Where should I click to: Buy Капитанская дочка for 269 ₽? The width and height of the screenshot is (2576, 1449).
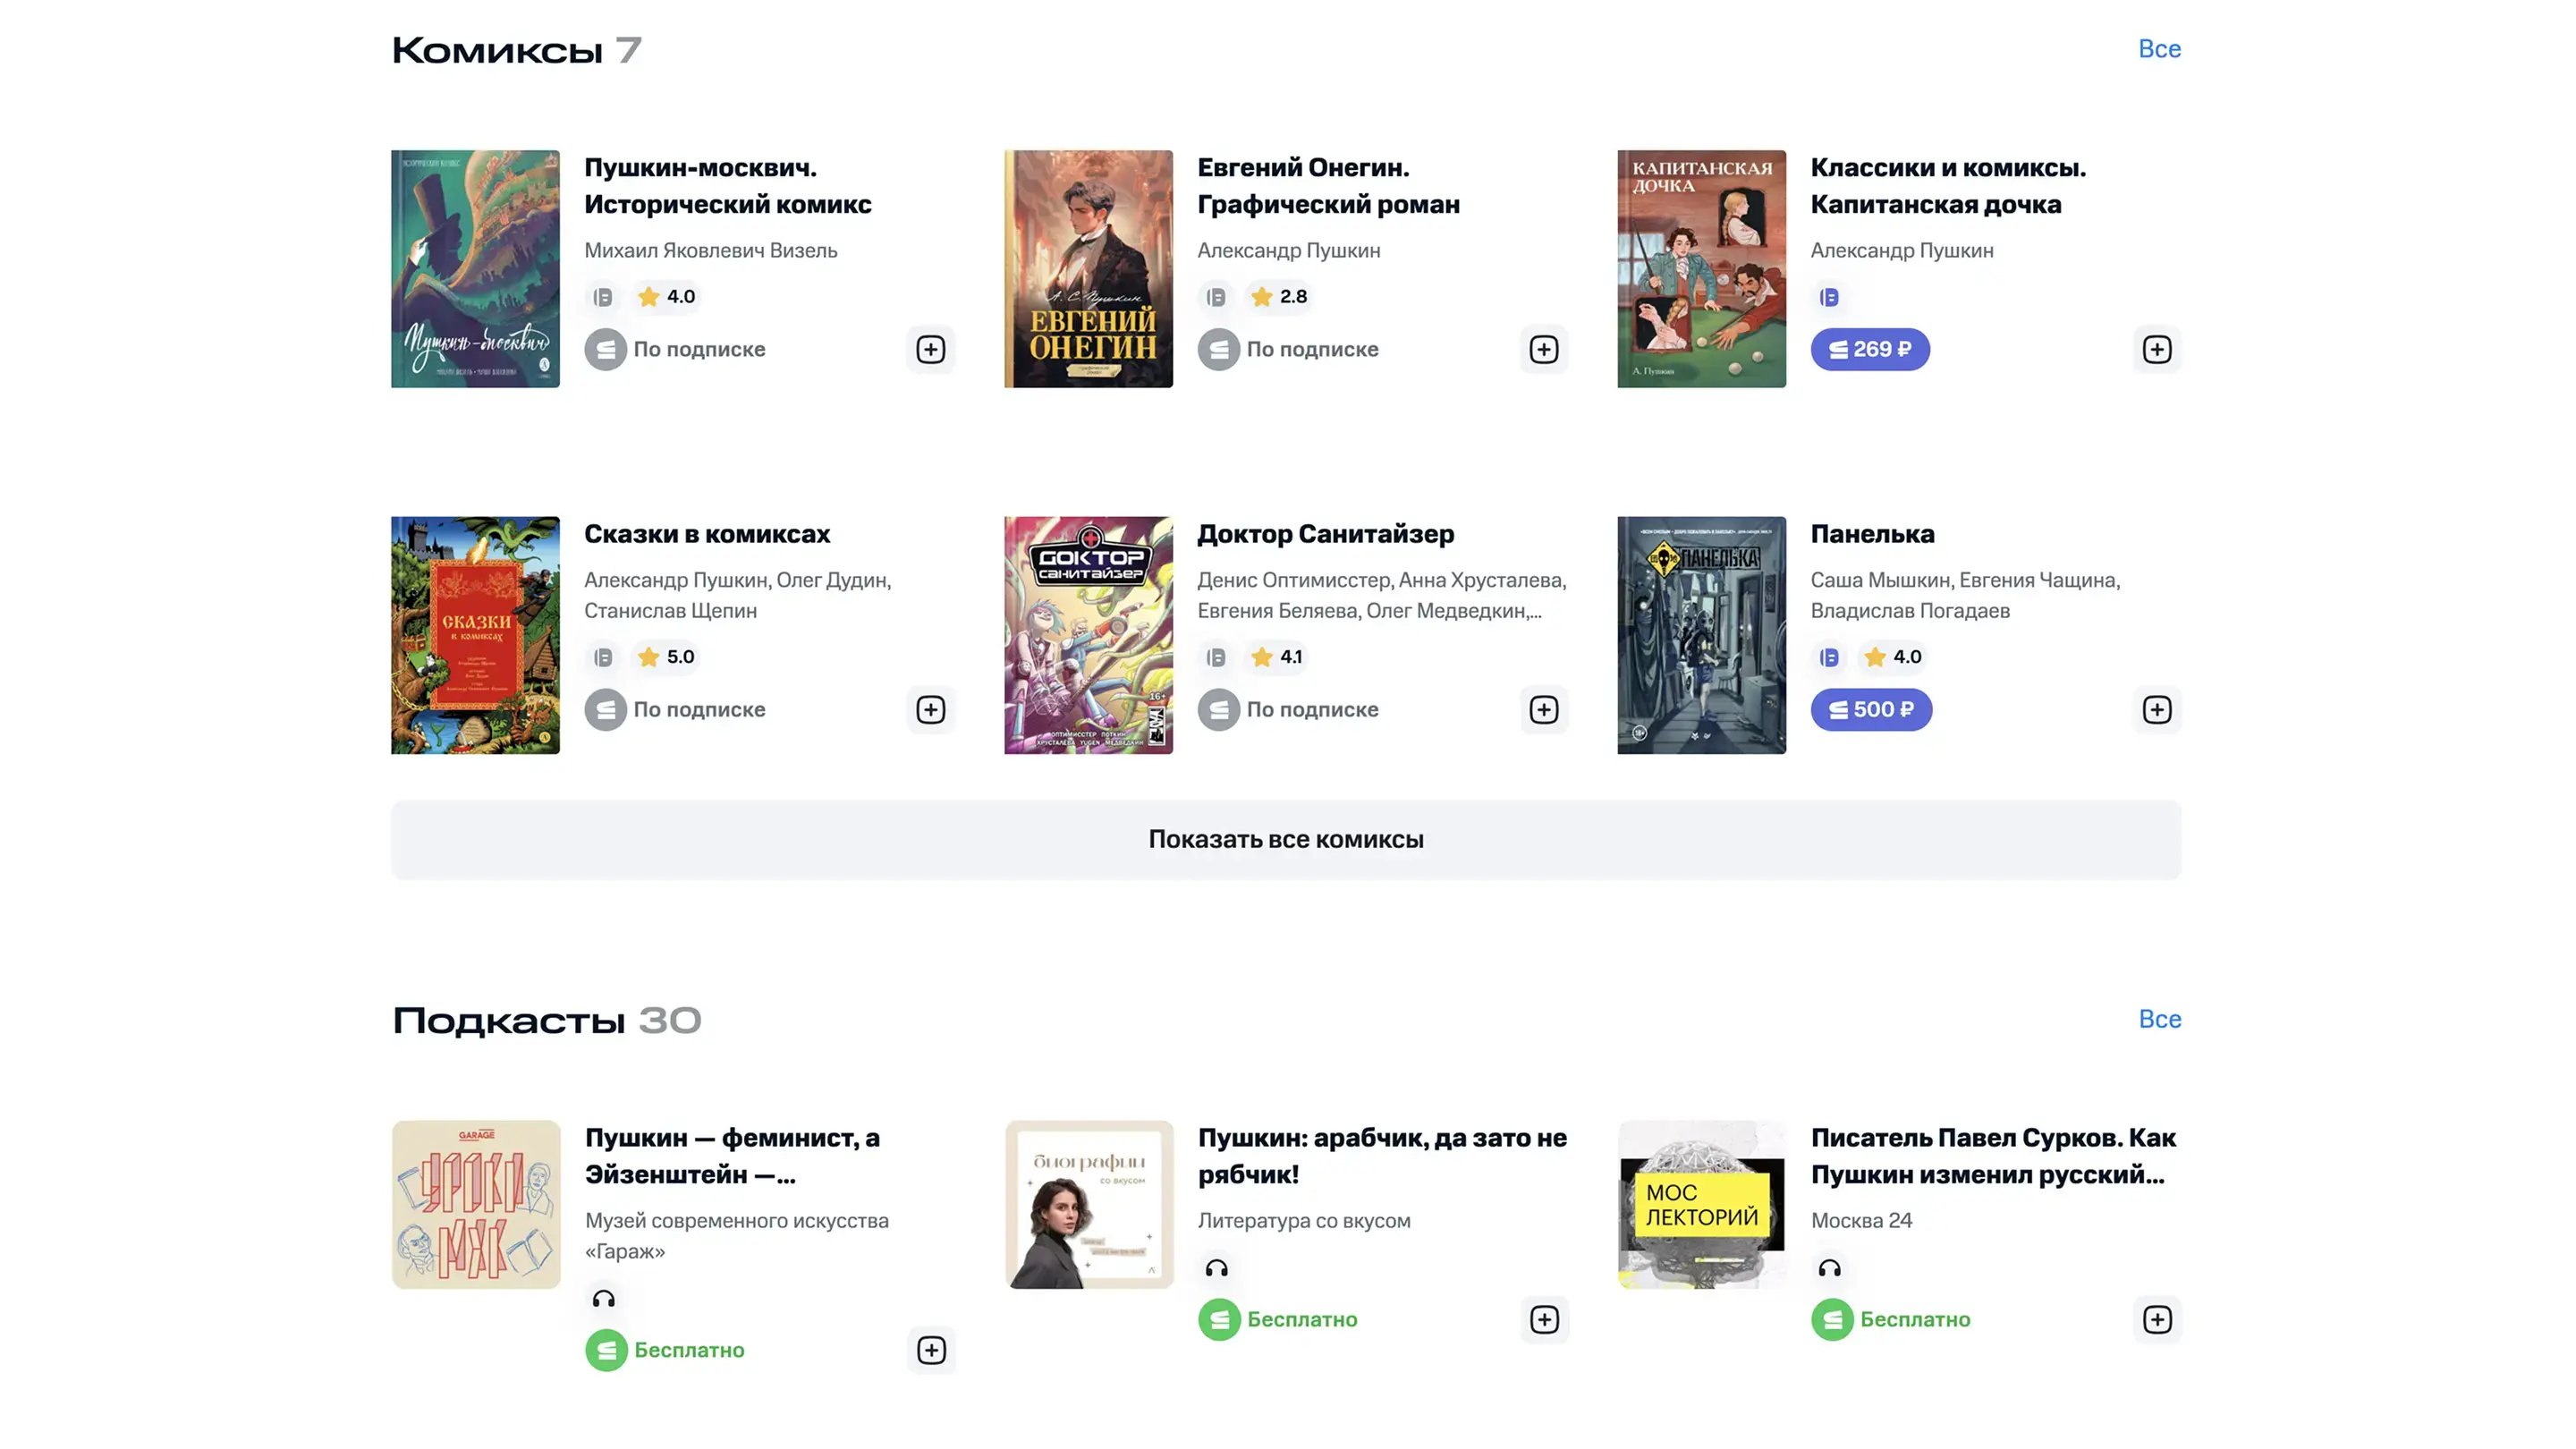[x=1869, y=349]
